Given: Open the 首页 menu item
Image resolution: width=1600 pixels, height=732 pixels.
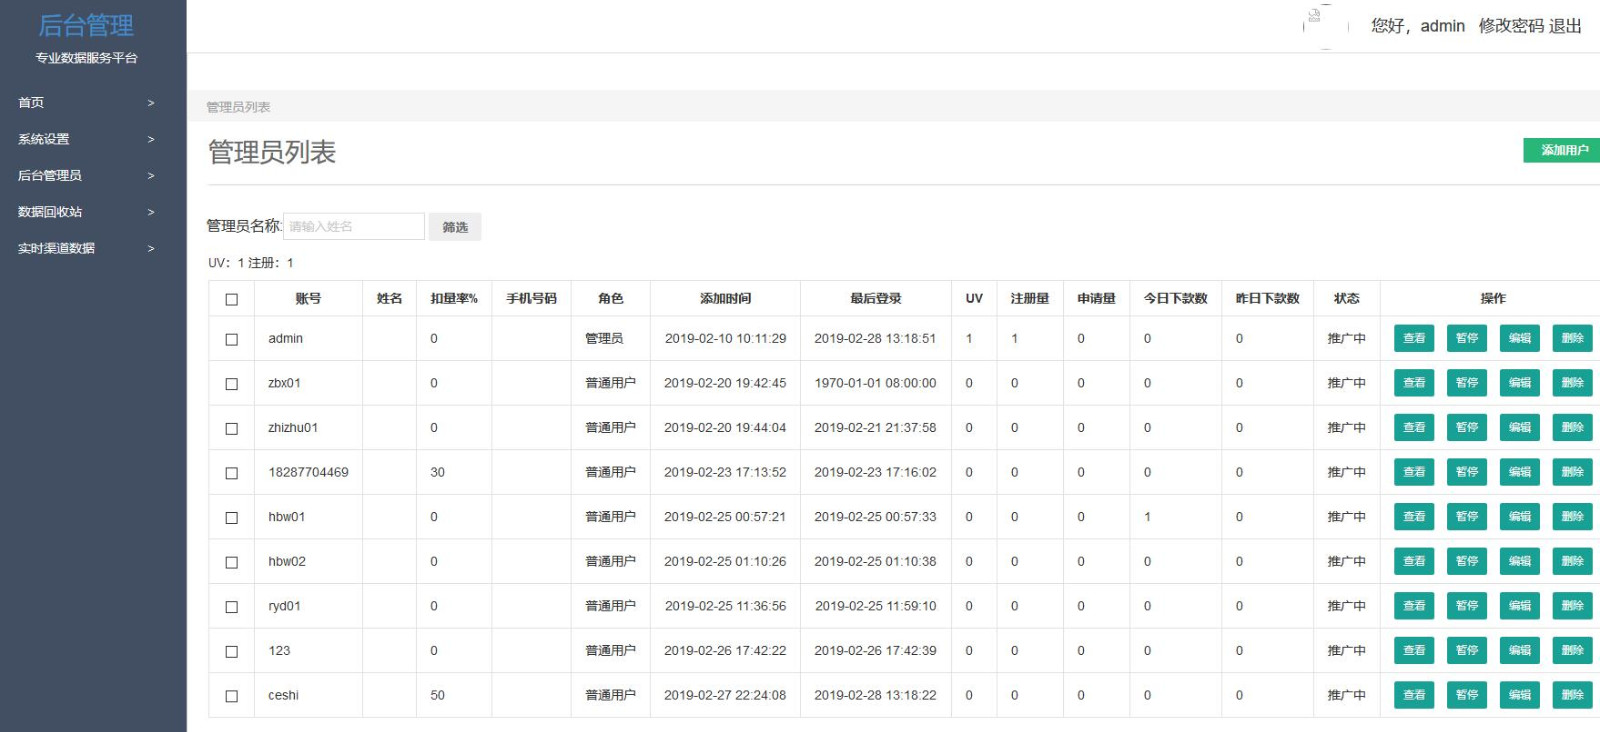Looking at the screenshot, I should pos(86,103).
